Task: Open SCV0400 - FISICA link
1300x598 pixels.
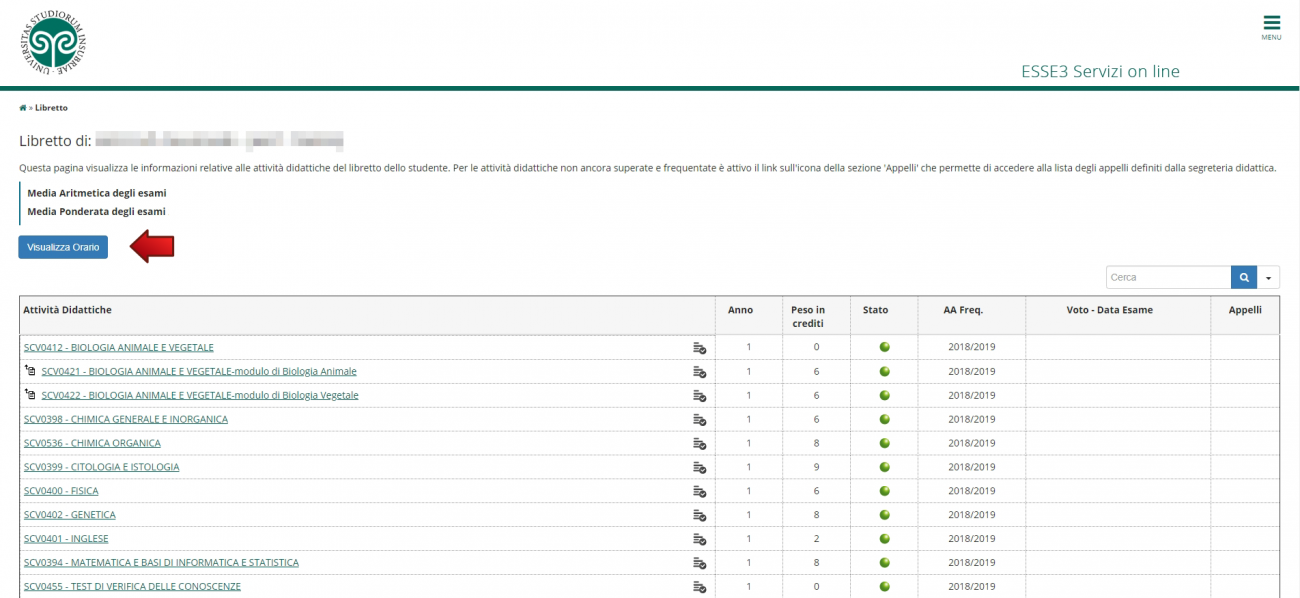Action: point(61,492)
